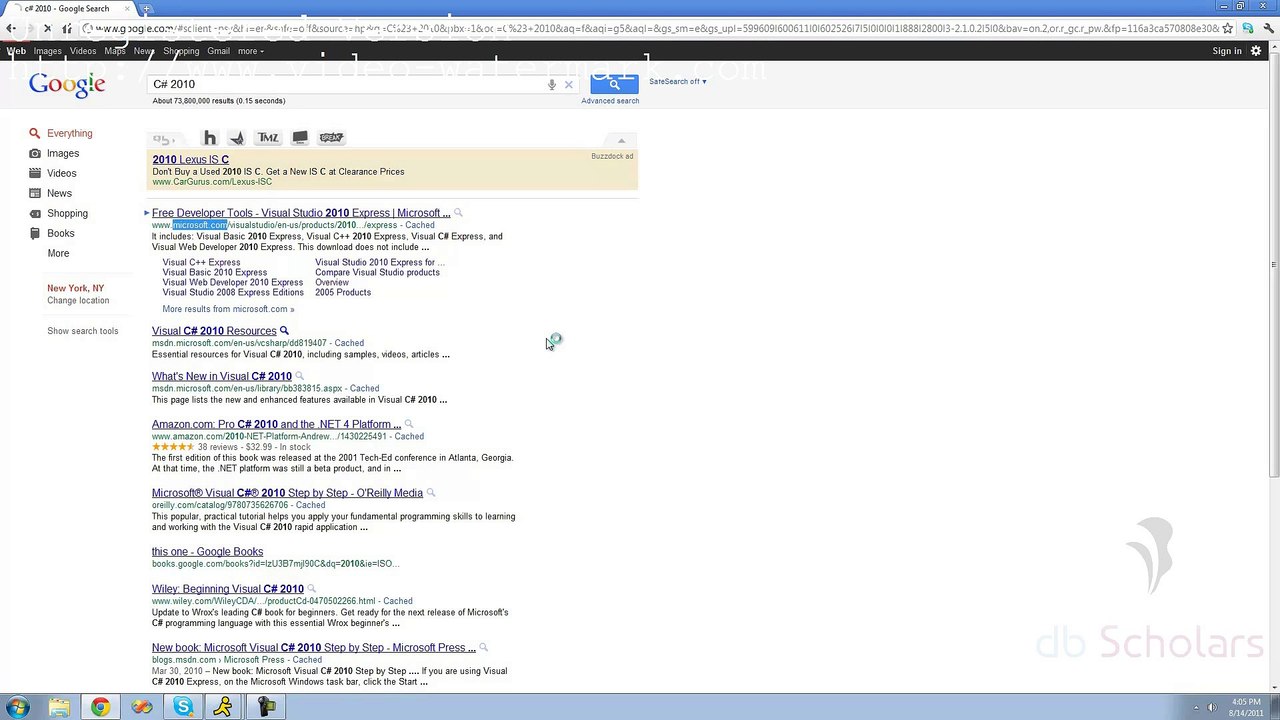
Task: Click Change location link
Action: 78,301
